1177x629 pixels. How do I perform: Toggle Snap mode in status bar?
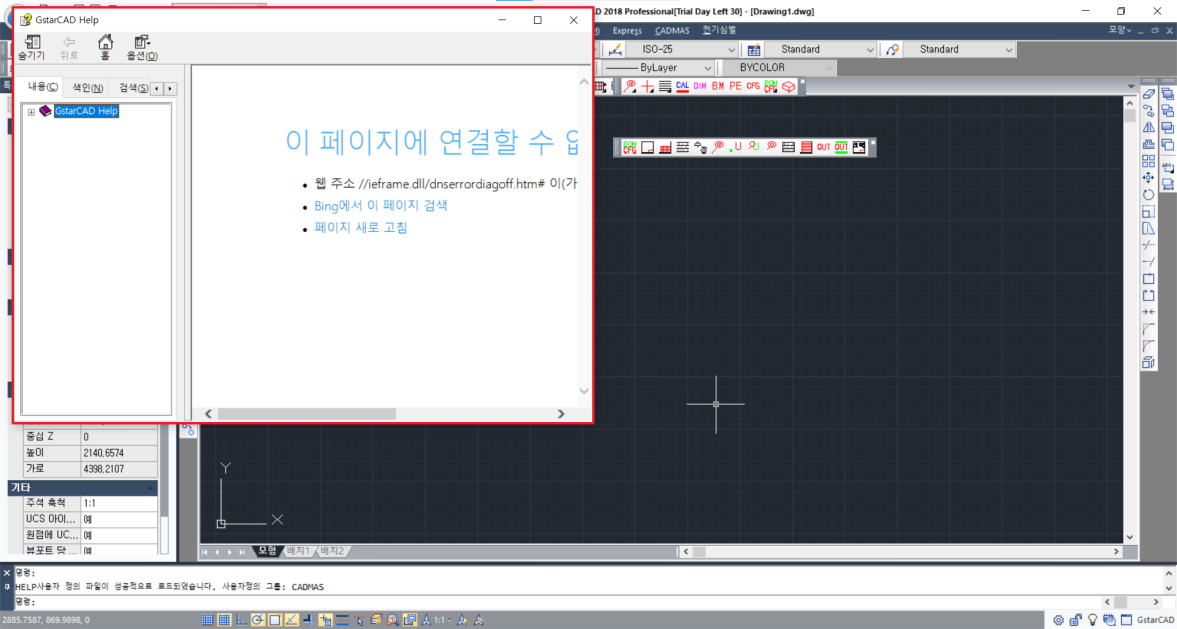coord(208,620)
